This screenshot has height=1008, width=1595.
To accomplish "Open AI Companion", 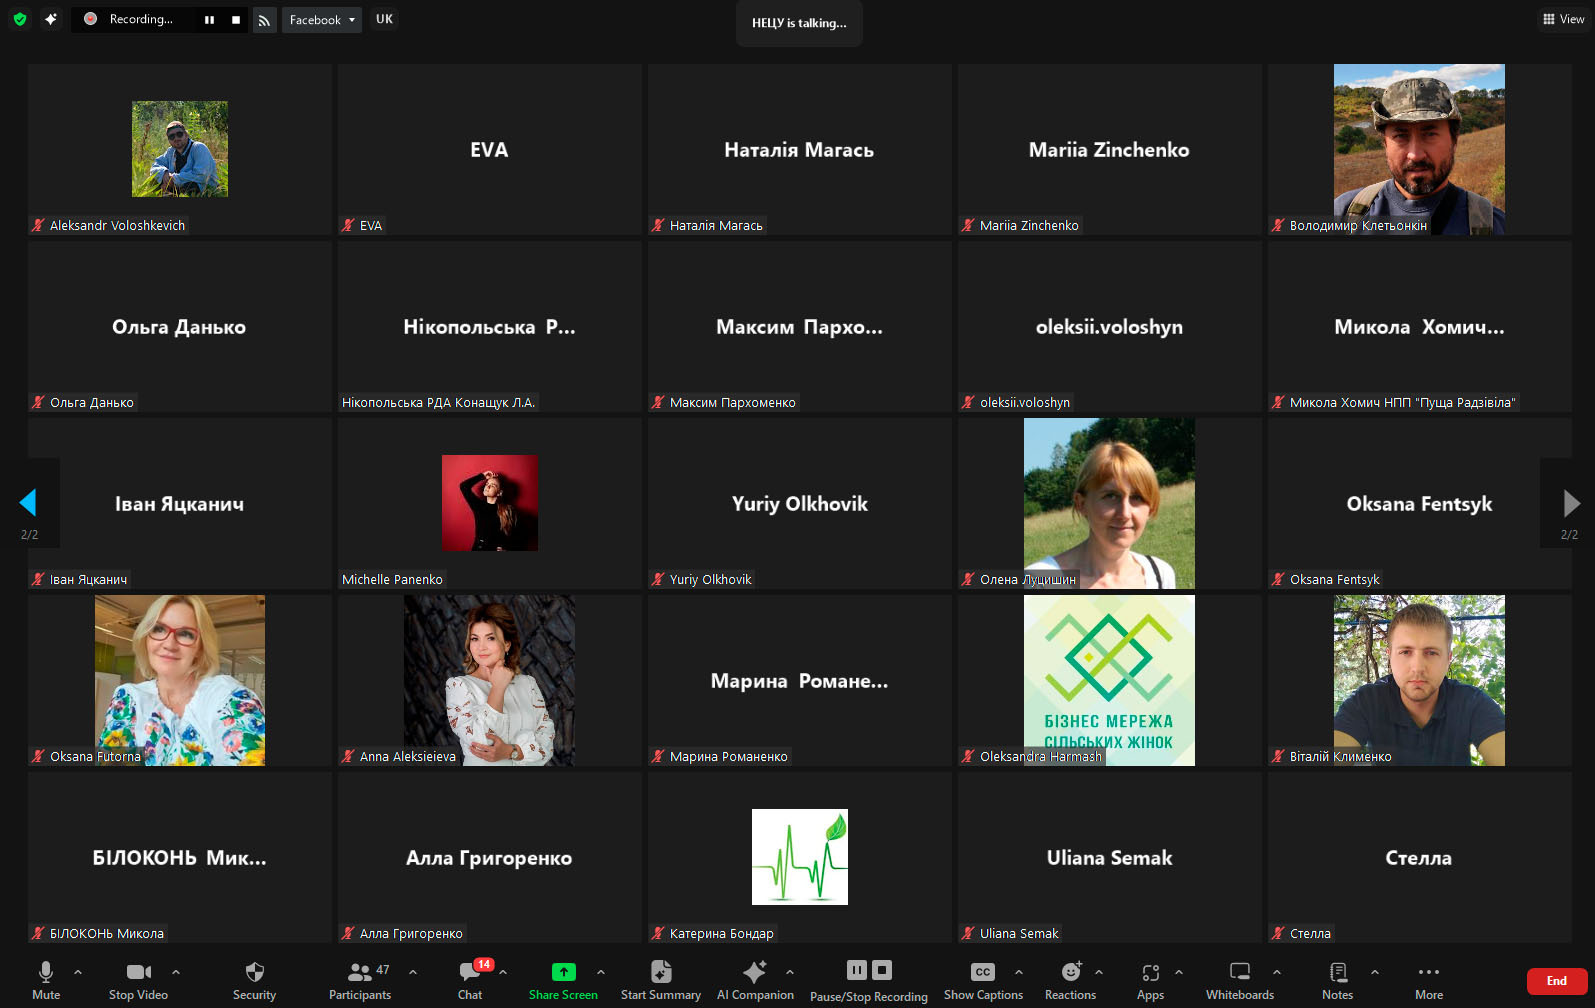I will pos(754,980).
